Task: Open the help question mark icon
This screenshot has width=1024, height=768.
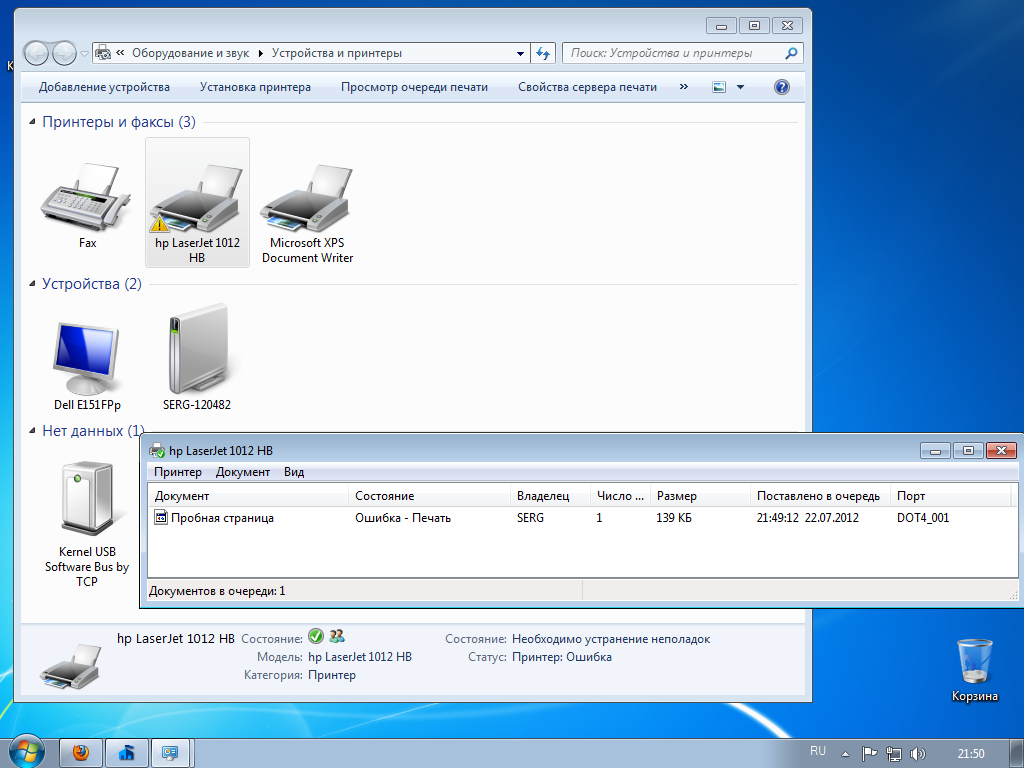Action: click(x=782, y=87)
